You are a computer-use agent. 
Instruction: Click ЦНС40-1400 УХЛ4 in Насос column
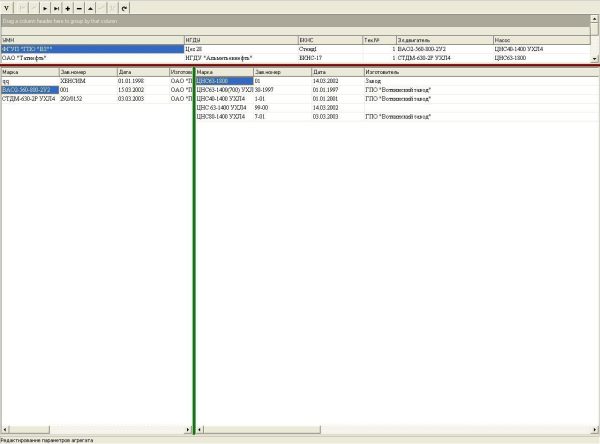point(541,49)
